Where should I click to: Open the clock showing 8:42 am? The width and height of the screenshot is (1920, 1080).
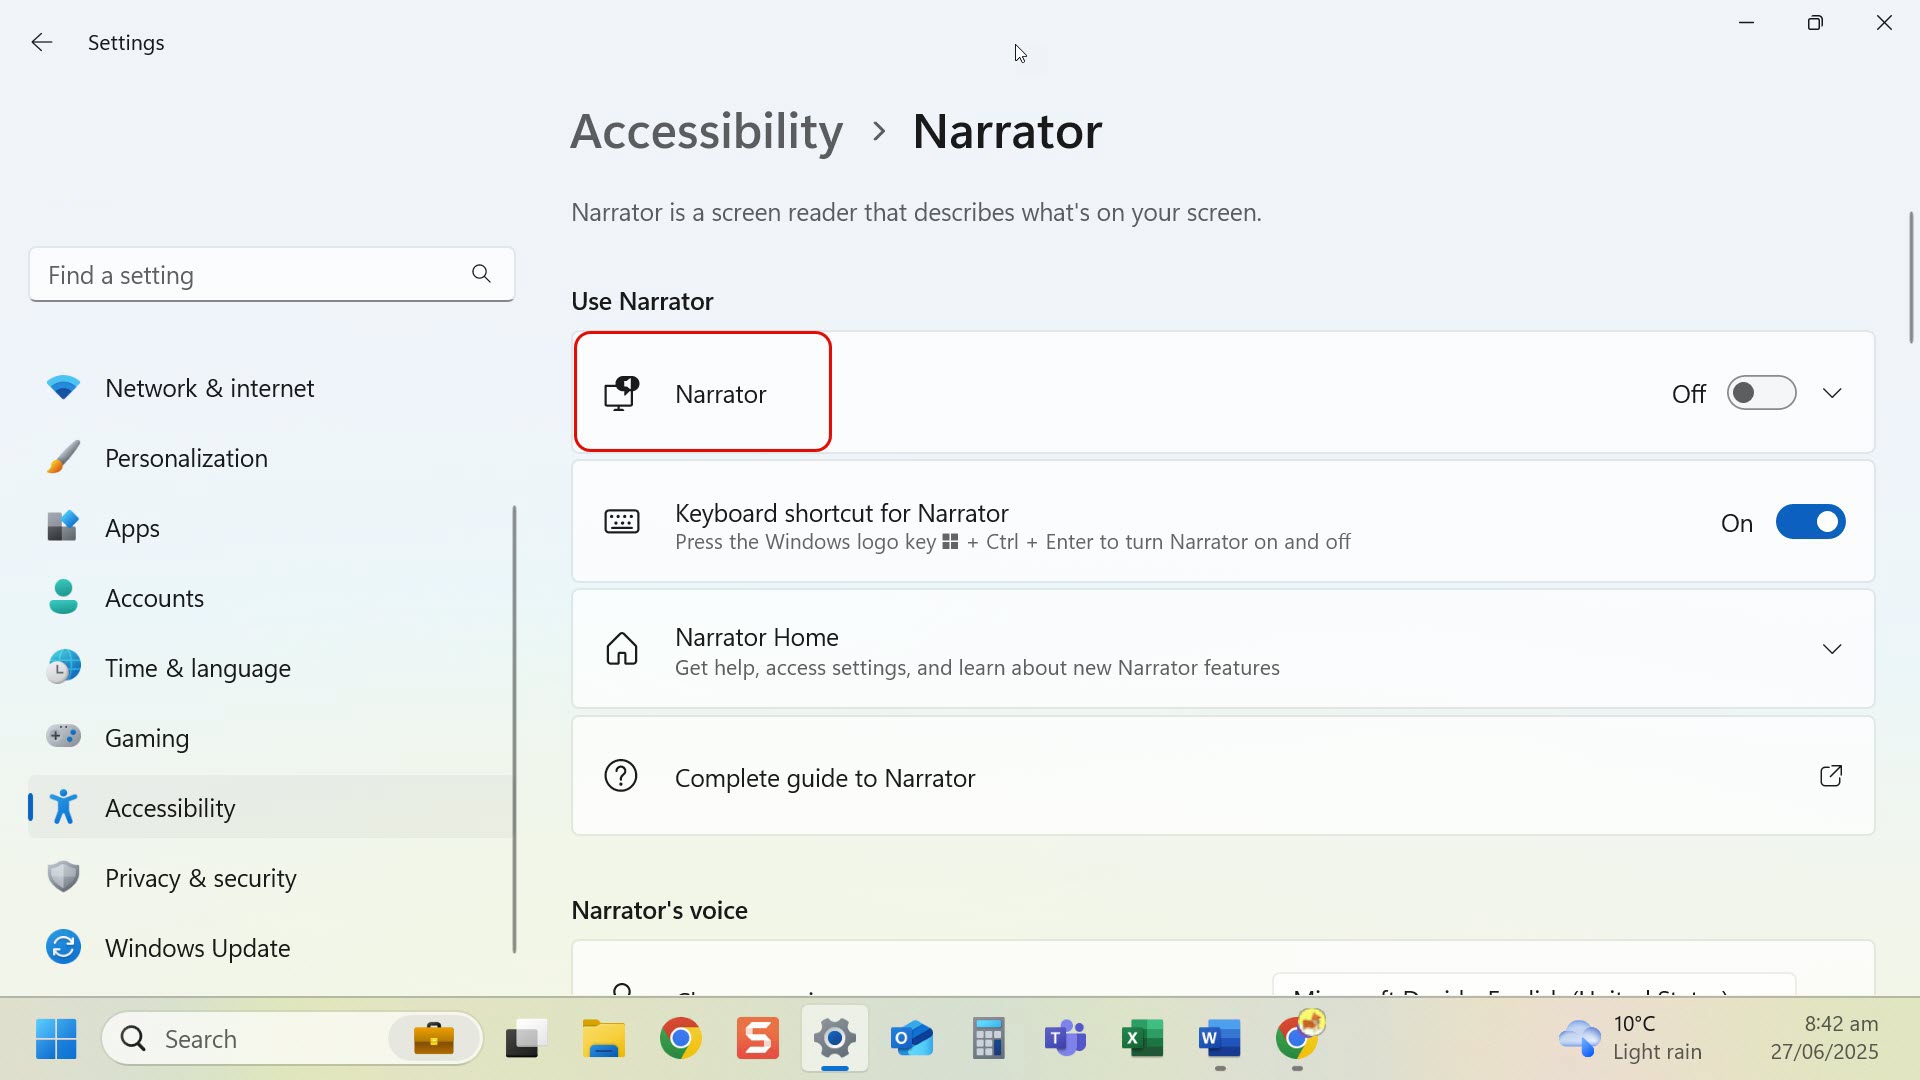[x=1825, y=1039]
